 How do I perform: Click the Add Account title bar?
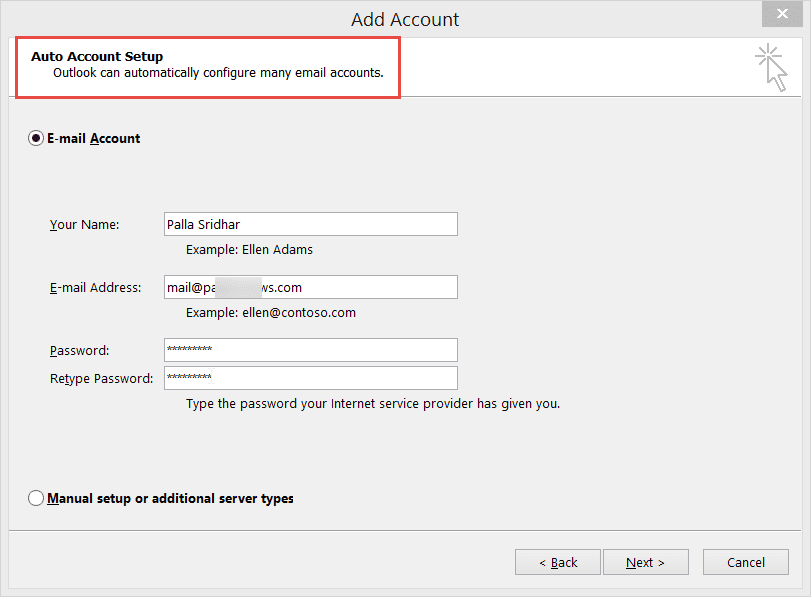tap(405, 19)
